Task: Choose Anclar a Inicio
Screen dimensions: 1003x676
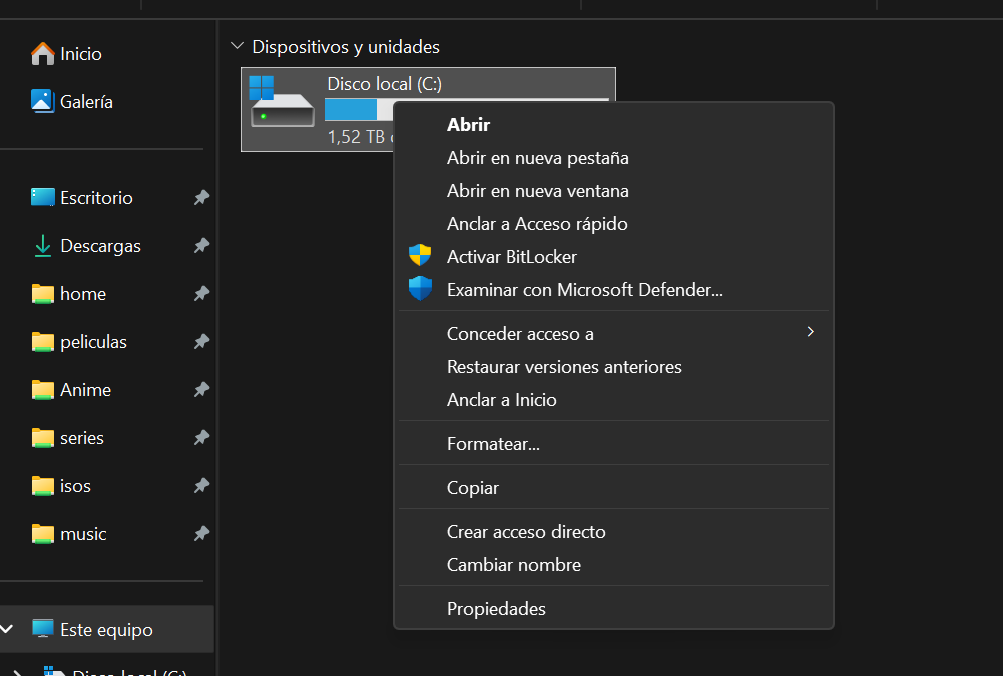Action: tap(614, 400)
